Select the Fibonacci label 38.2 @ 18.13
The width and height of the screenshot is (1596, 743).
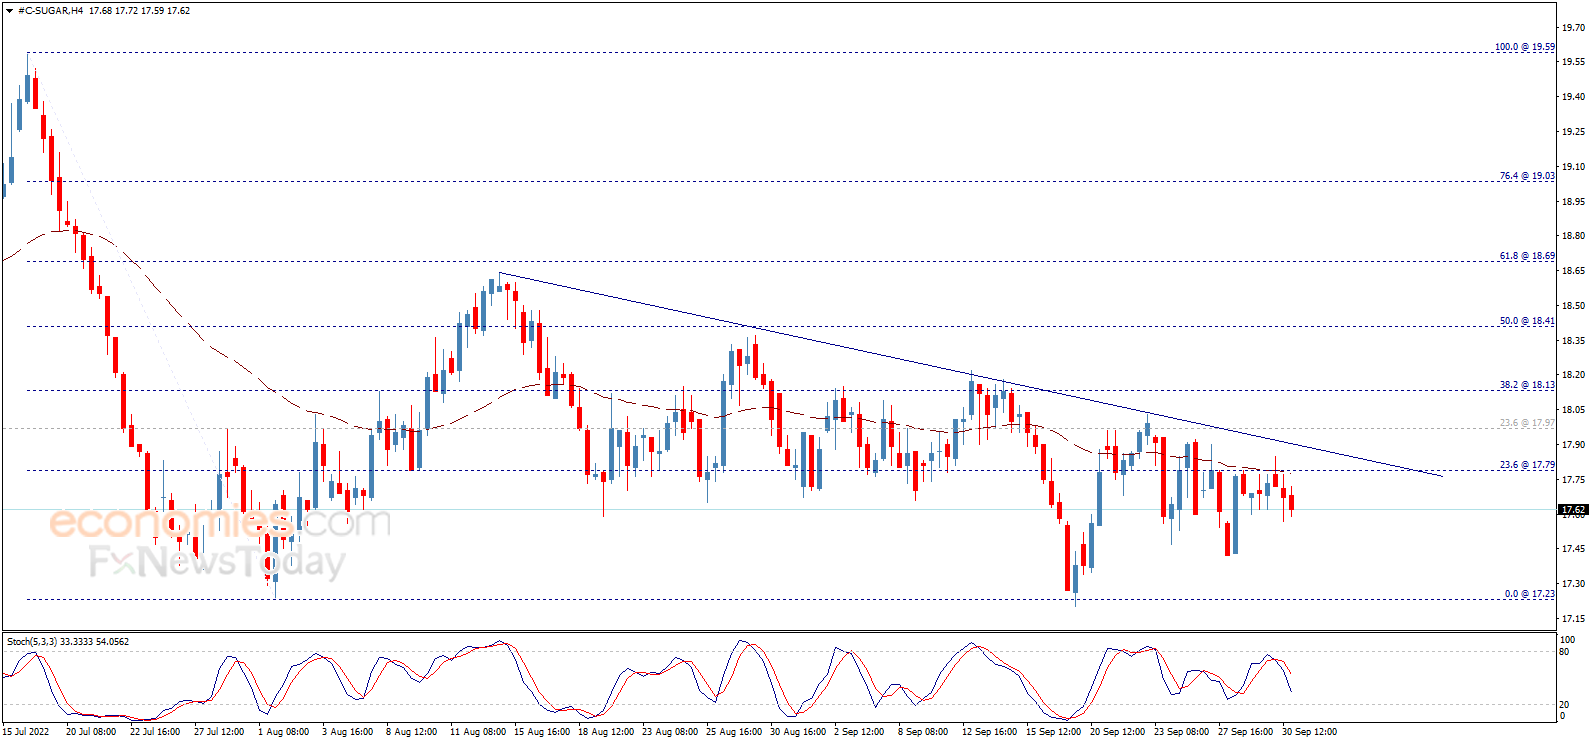1526,385
